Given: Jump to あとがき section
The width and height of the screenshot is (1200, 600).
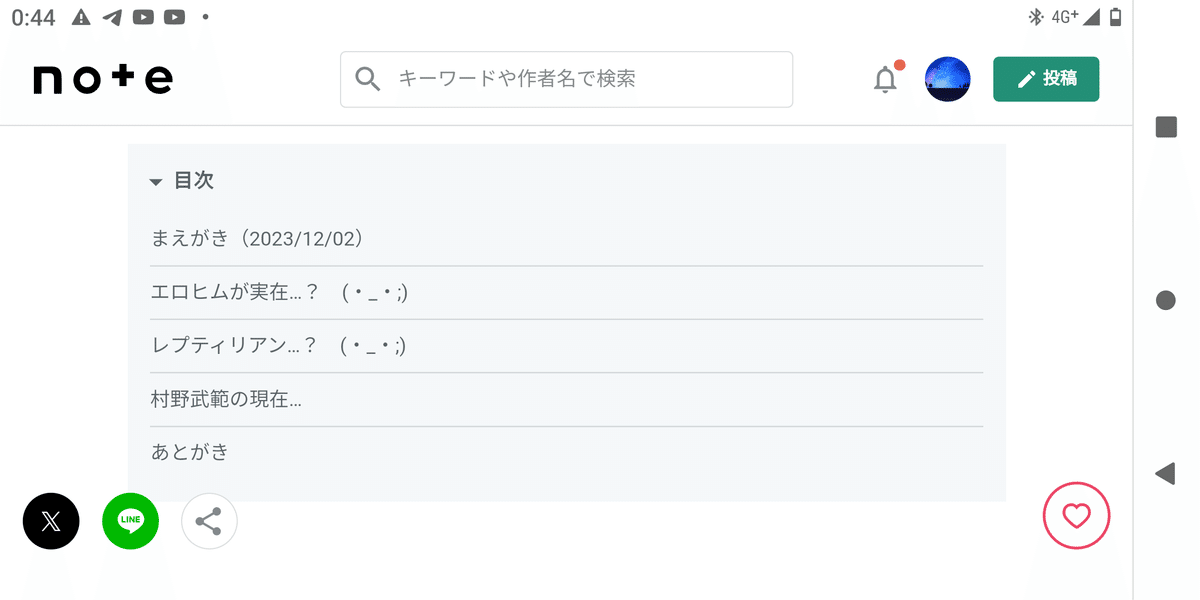Looking at the screenshot, I should tap(190, 452).
